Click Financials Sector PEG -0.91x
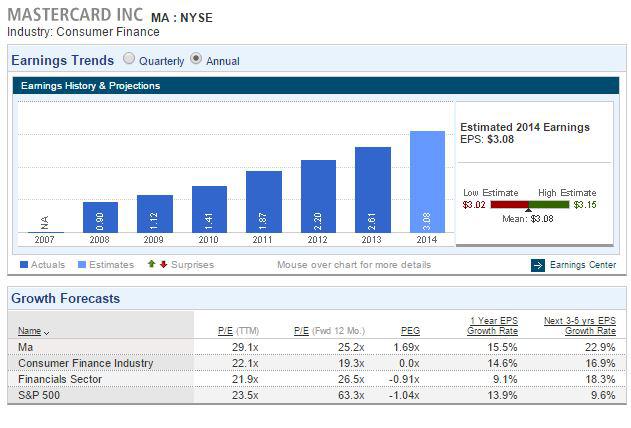The image size is (631, 428). 404,379
